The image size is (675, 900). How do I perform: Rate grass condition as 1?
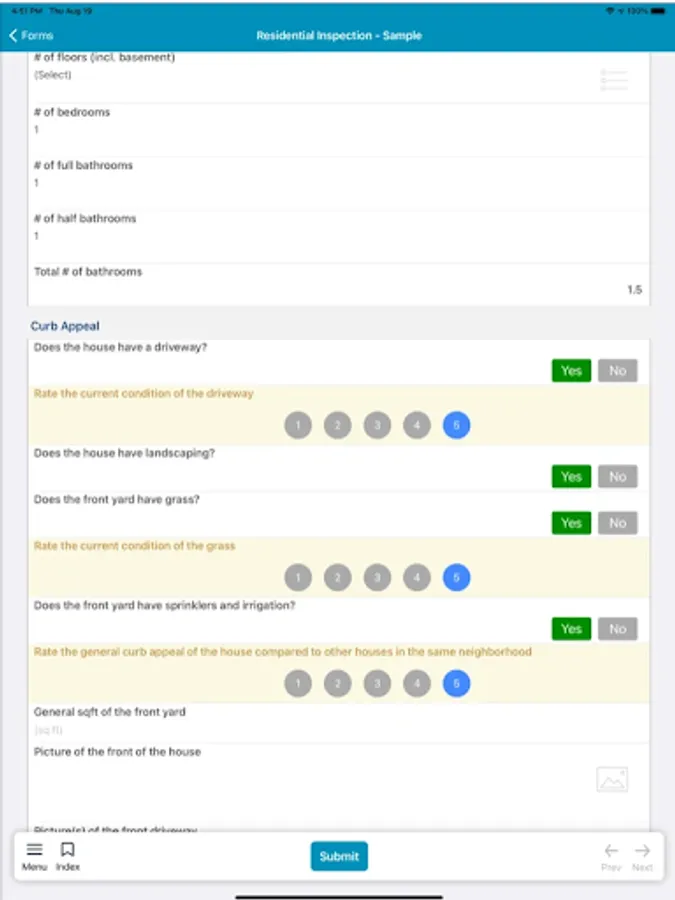point(298,578)
